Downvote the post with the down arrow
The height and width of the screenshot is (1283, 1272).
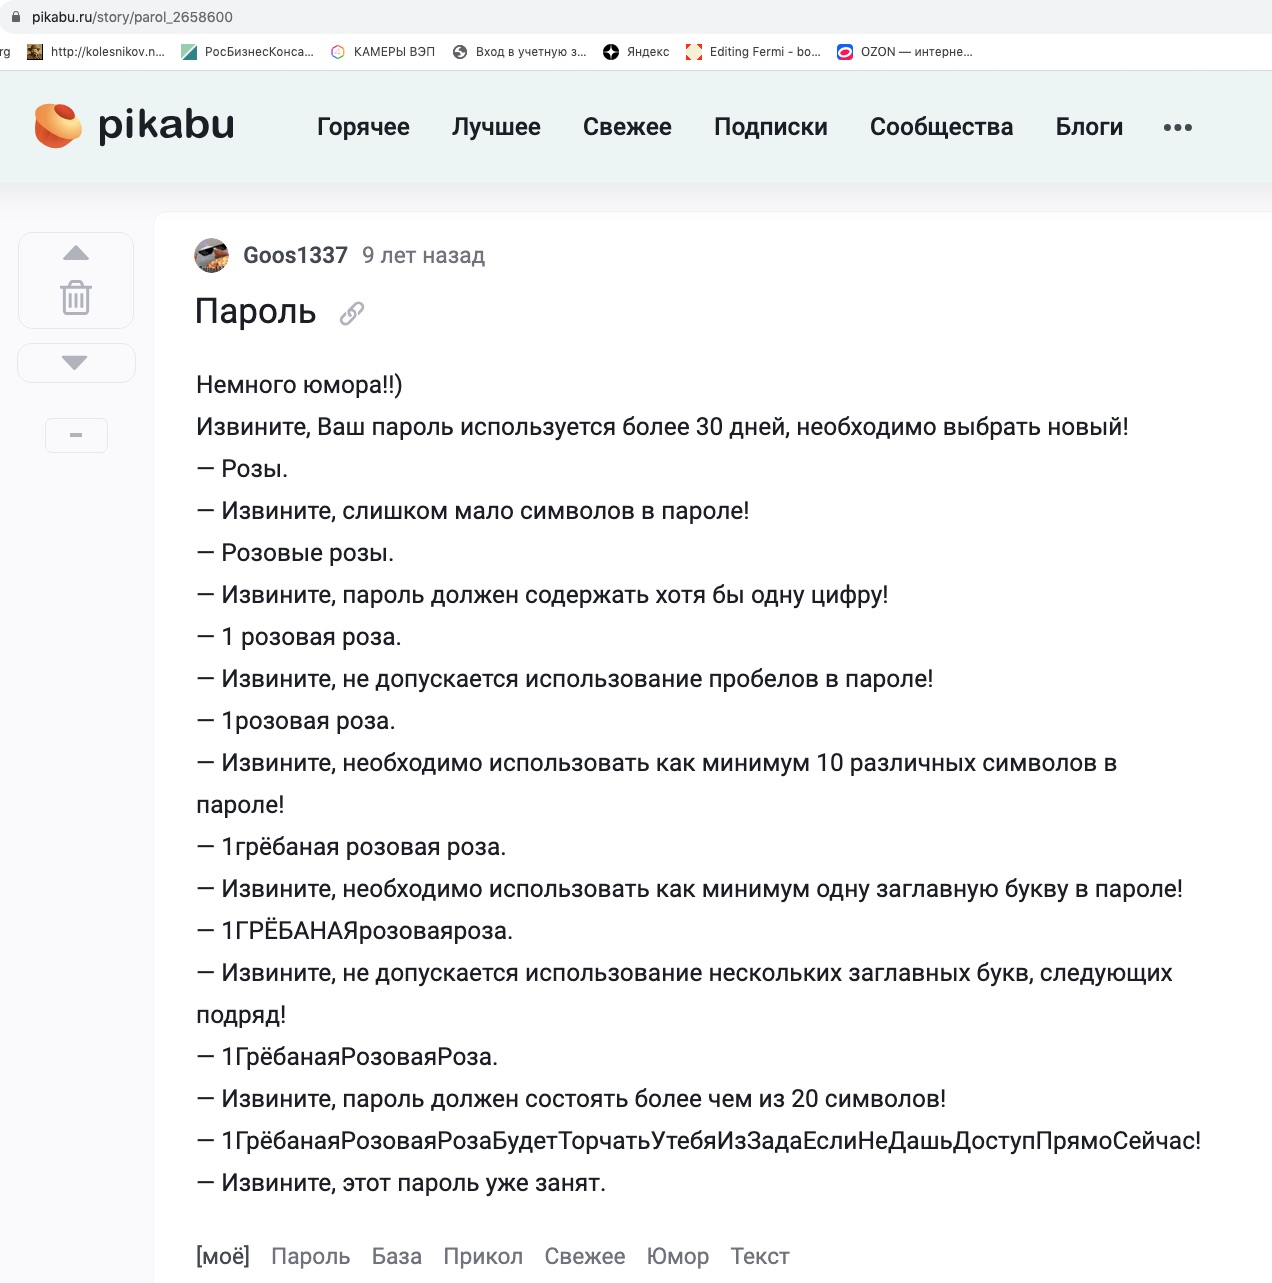coord(75,363)
